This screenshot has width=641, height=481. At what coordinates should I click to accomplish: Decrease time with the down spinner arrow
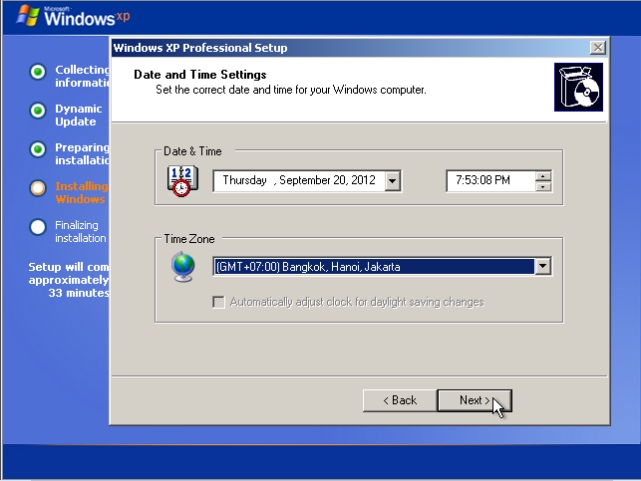(543, 186)
